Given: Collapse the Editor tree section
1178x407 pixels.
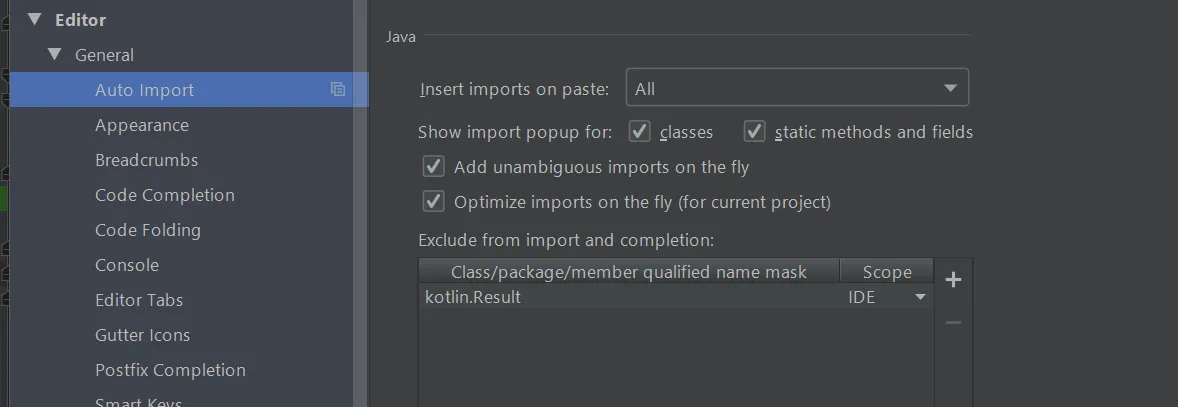Looking at the screenshot, I should (35, 20).
